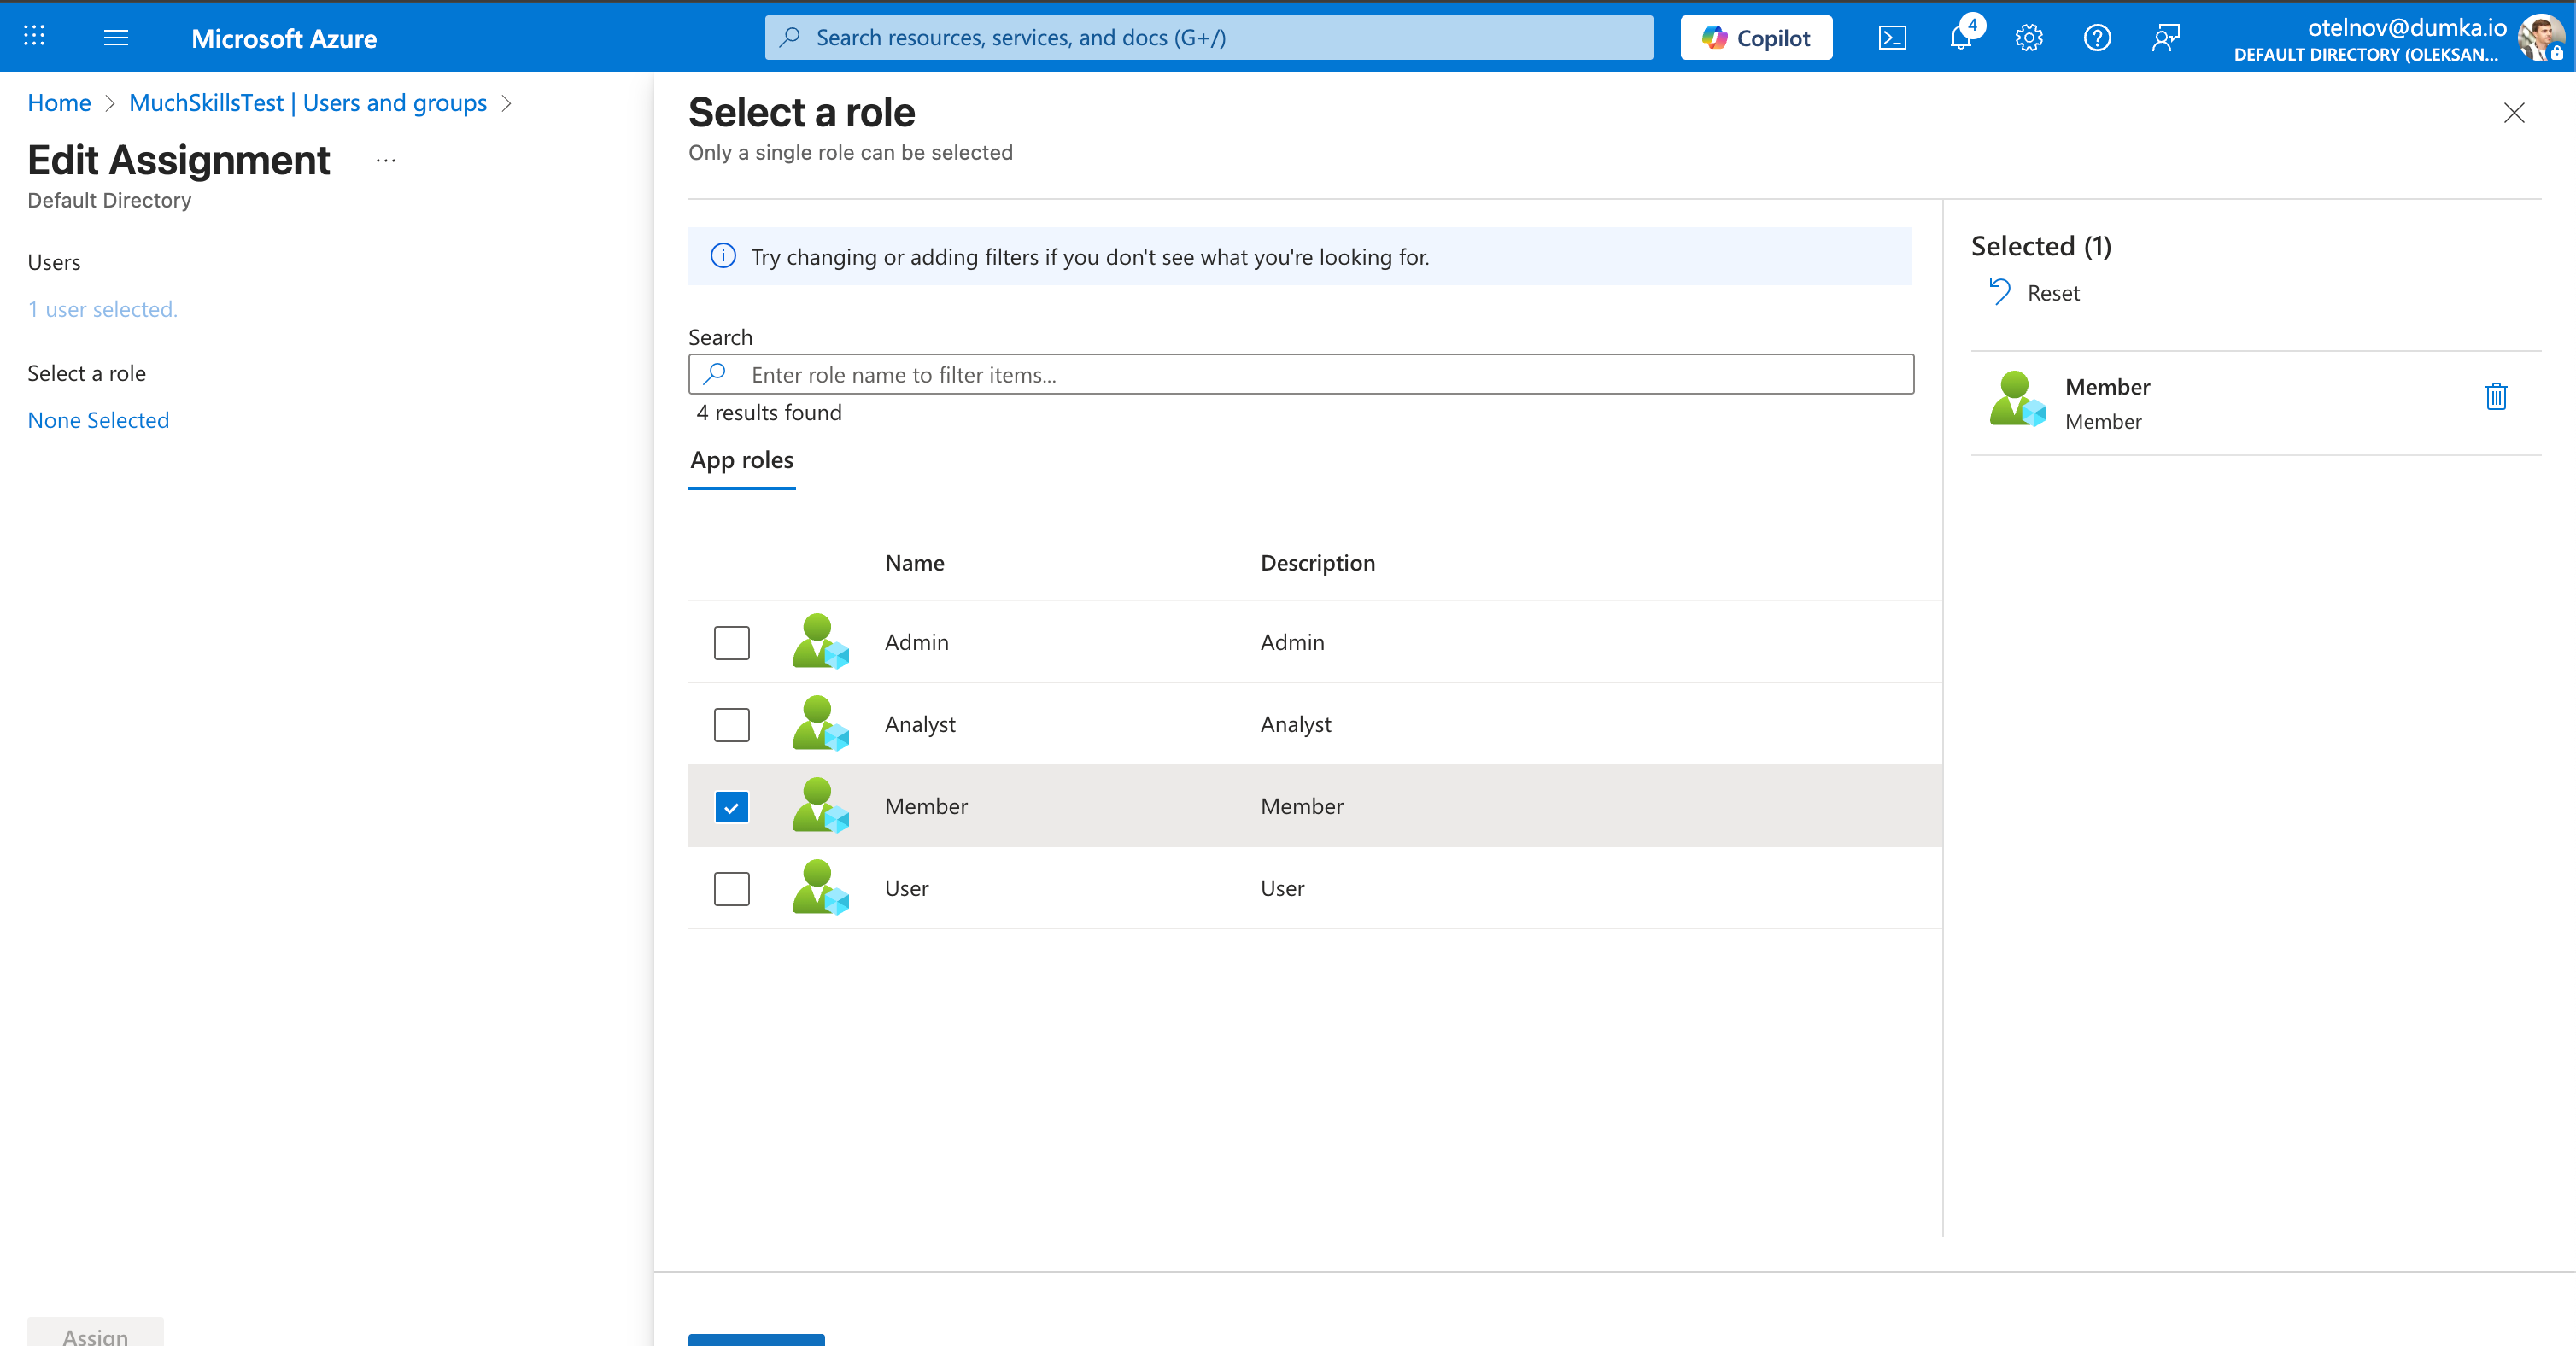
Task: Tick the User role checkbox
Action: (731, 888)
